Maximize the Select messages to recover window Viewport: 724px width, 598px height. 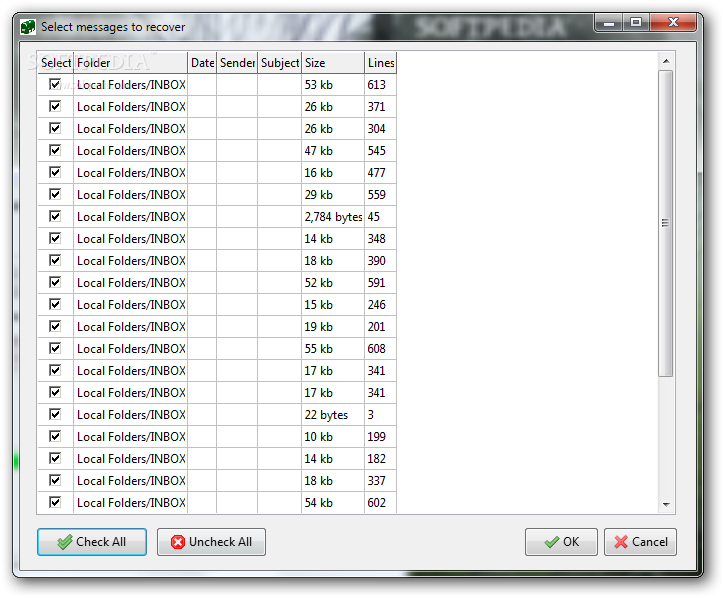[x=636, y=22]
